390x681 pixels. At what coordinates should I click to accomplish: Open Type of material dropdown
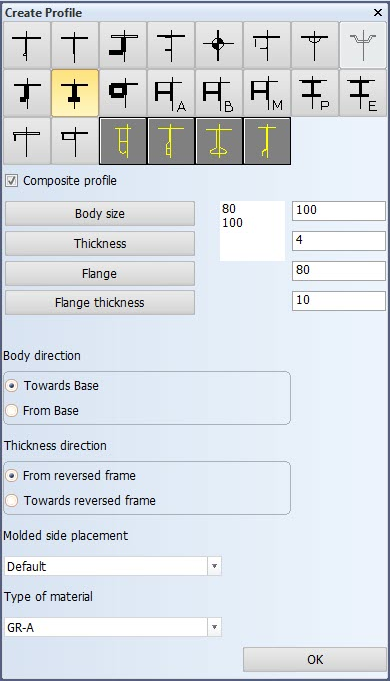214,627
